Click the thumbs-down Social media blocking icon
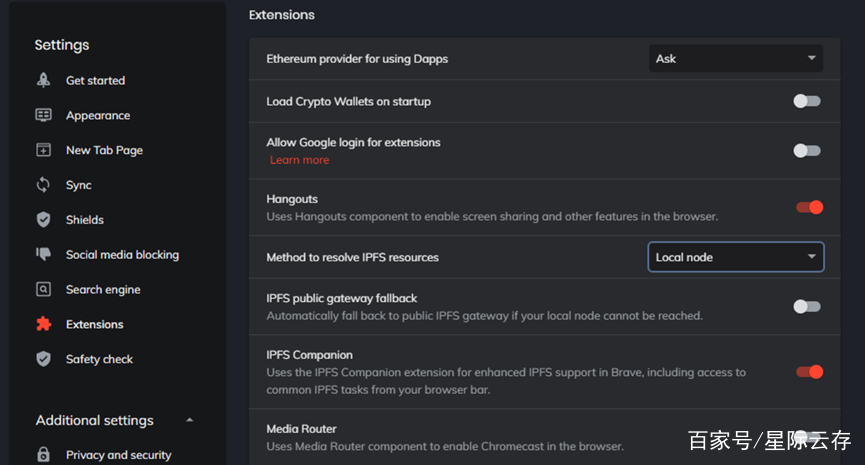The image size is (865, 465). [x=43, y=254]
